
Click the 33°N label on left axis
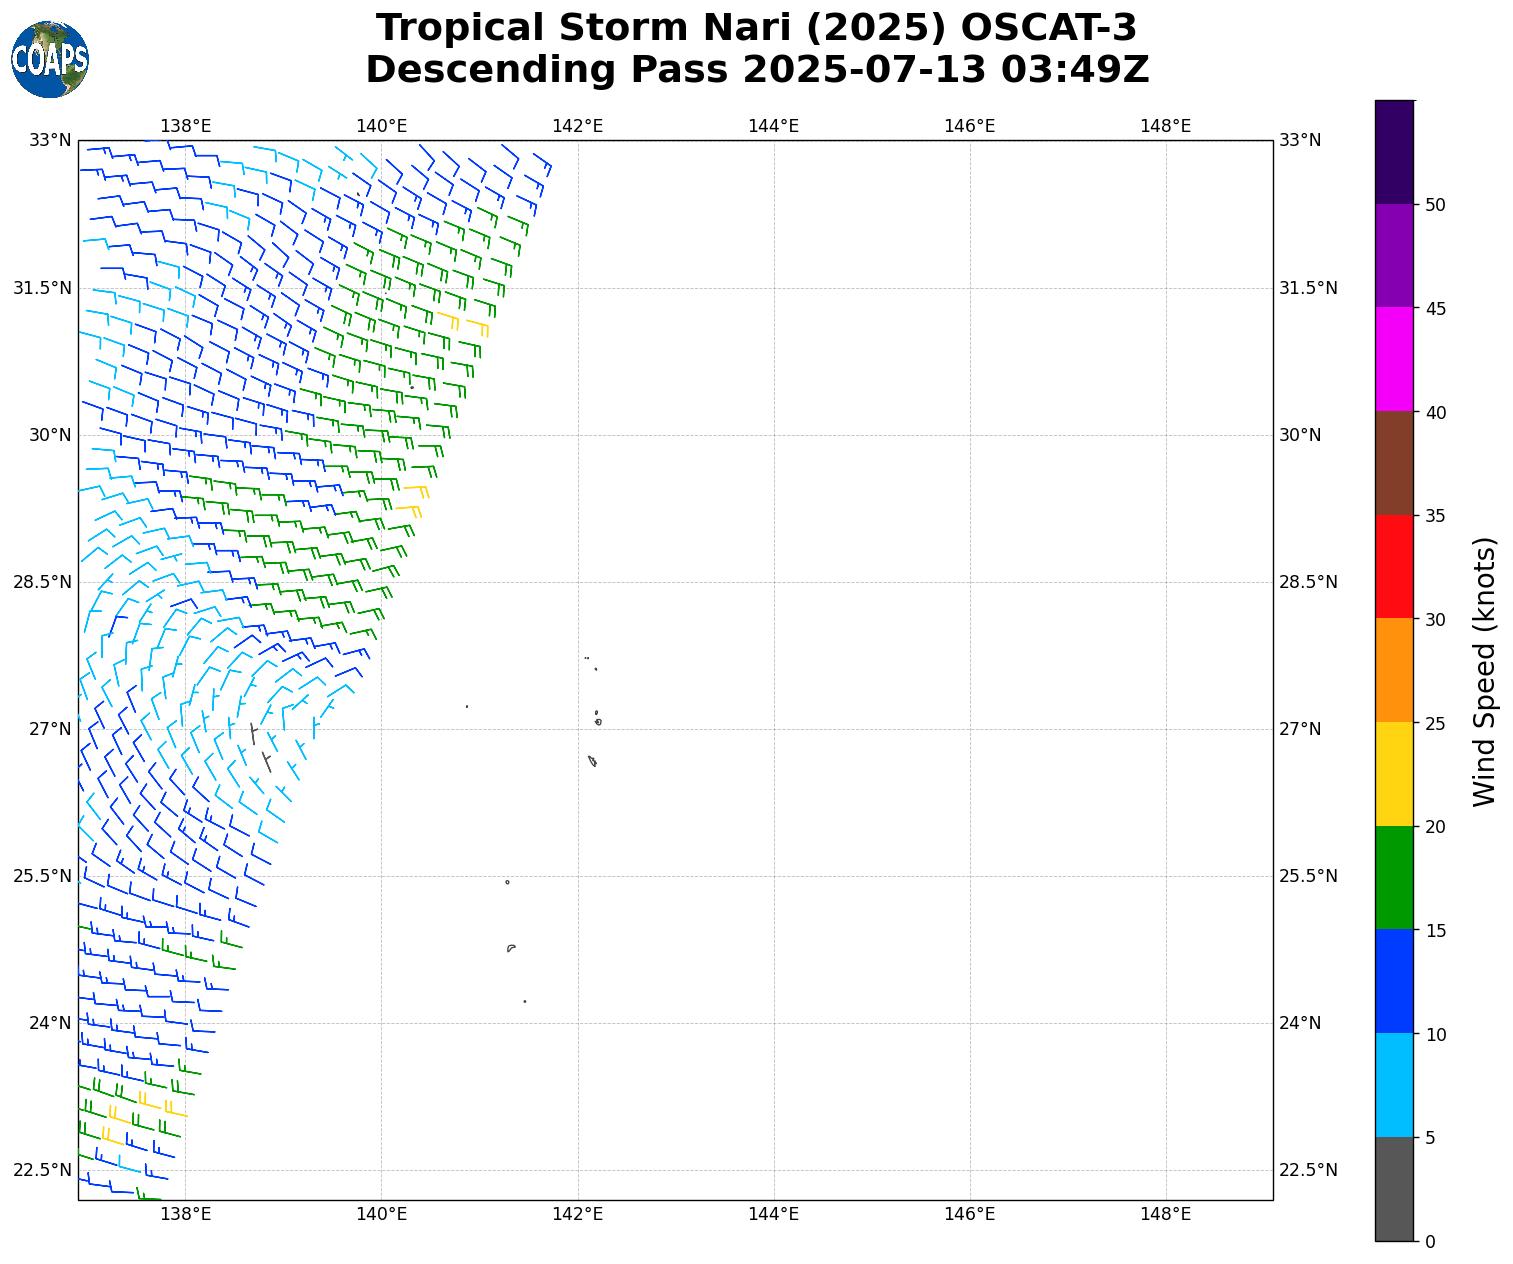[x=49, y=140]
